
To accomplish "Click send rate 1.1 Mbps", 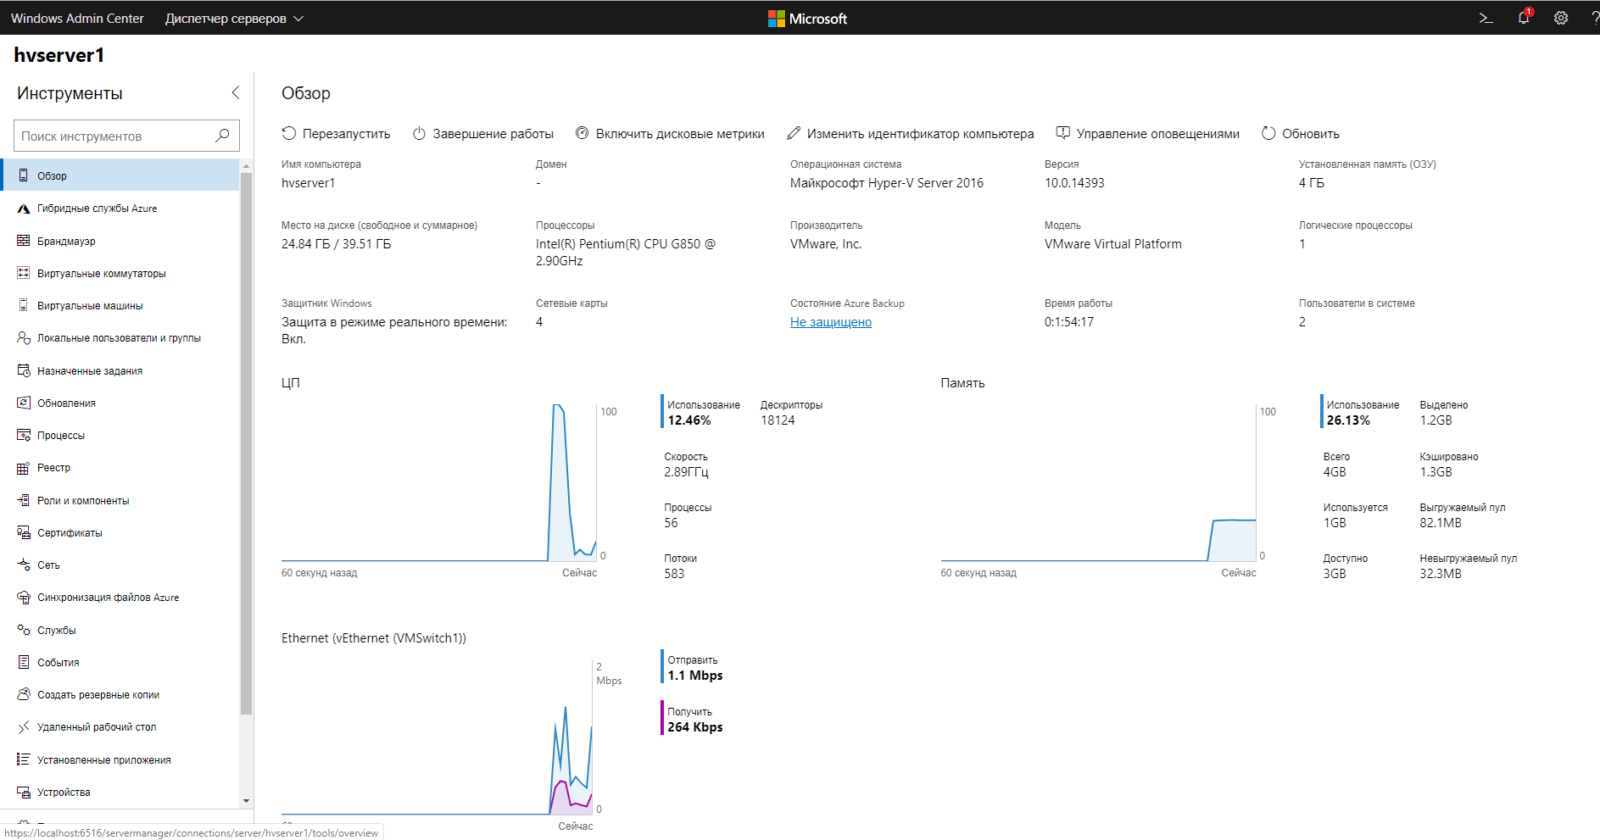I will pos(695,676).
